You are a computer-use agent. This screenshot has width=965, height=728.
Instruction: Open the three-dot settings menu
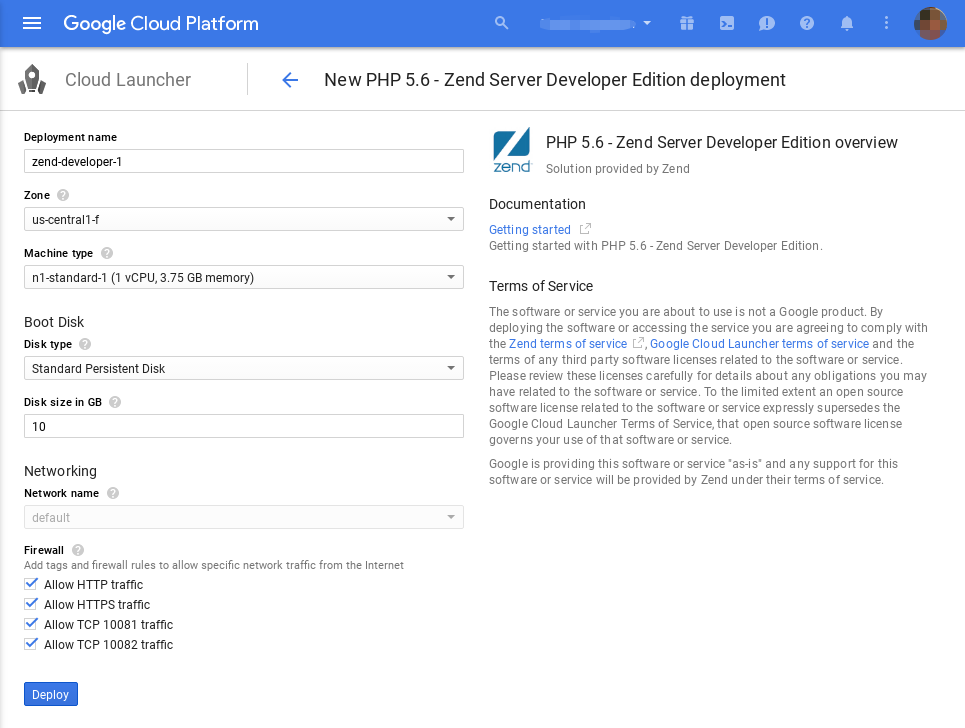tap(886, 23)
